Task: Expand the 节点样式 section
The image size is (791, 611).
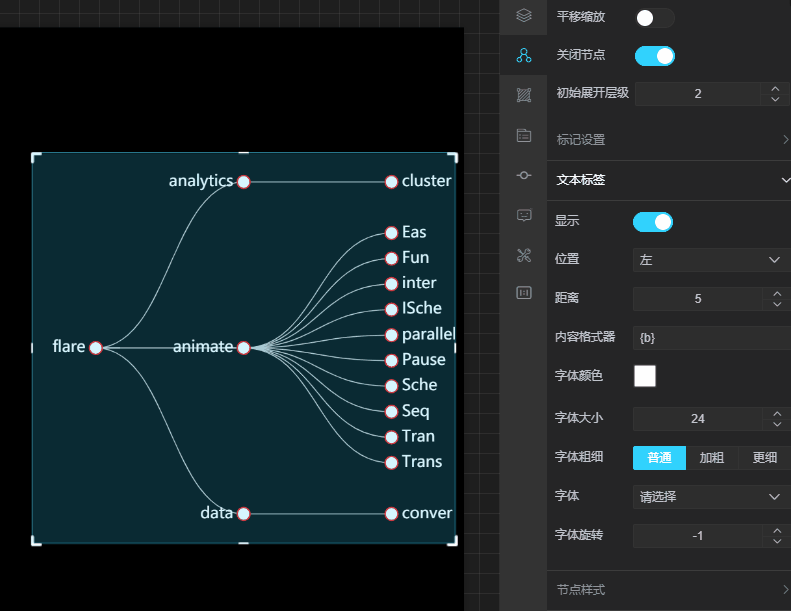Action: pos(669,589)
